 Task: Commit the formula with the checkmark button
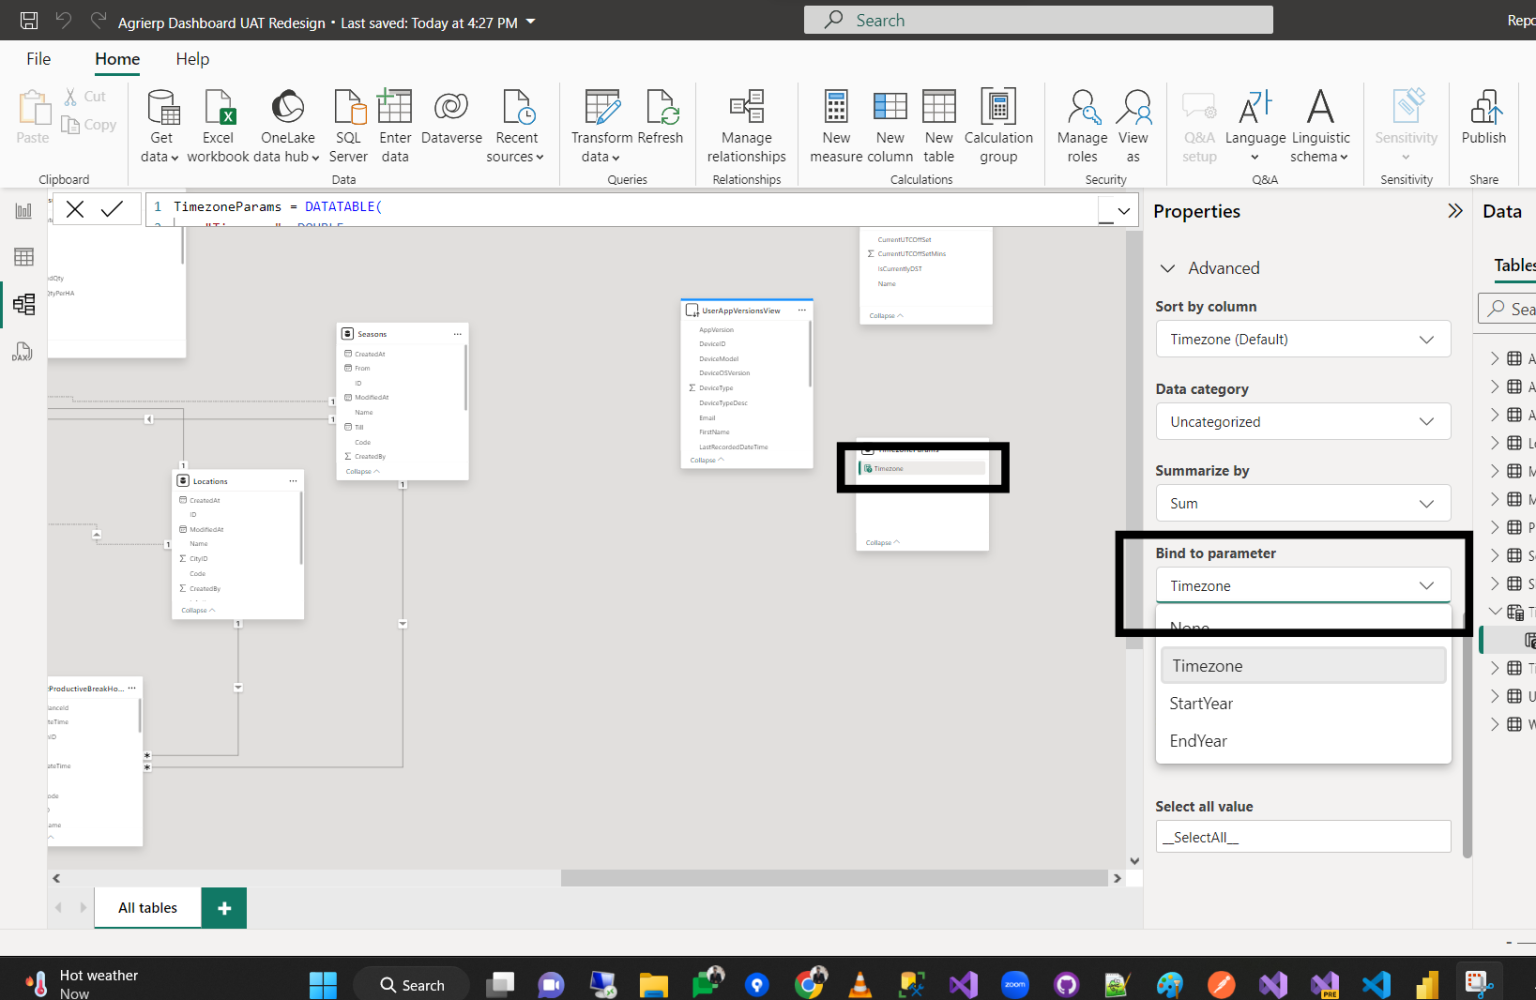coord(113,208)
